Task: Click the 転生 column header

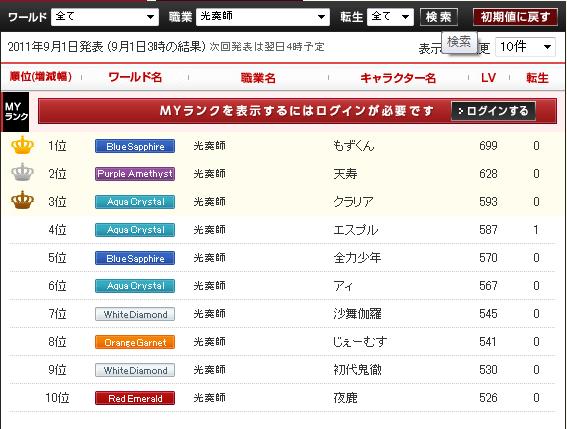Action: (537, 78)
